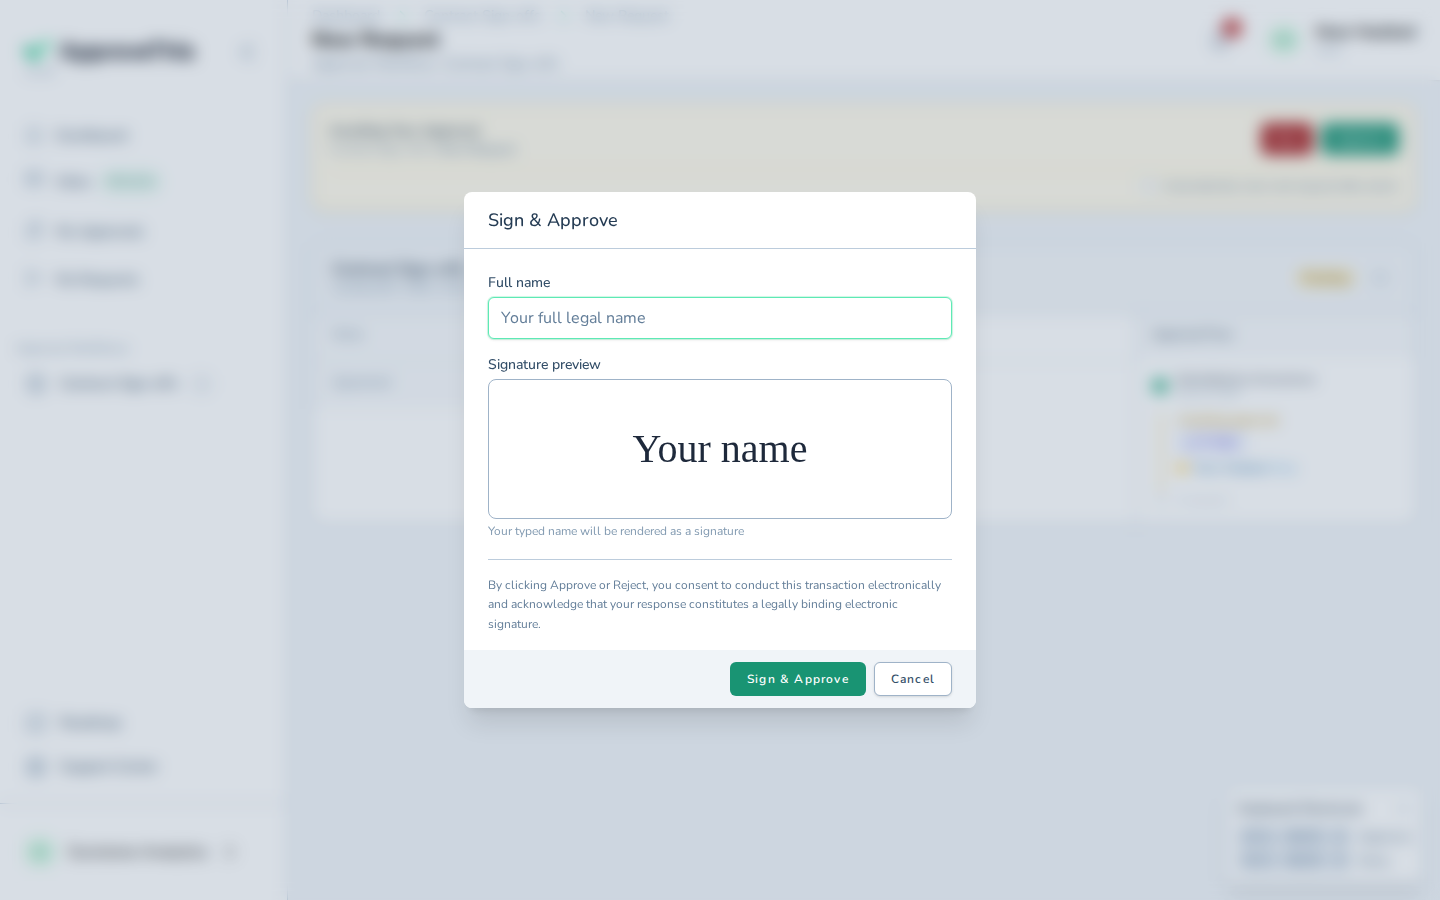Open sidebar item with green badge

[90, 182]
